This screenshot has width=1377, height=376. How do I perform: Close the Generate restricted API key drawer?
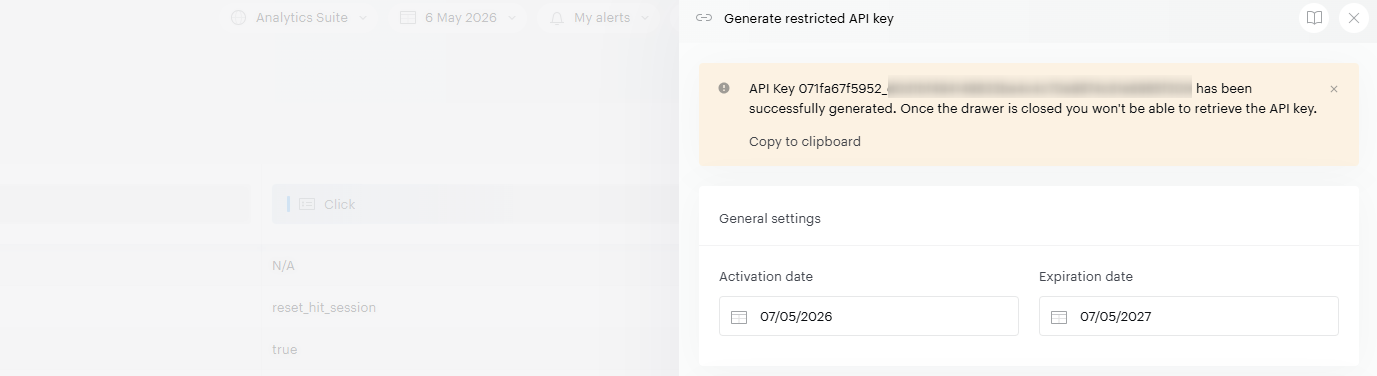click(x=1353, y=18)
